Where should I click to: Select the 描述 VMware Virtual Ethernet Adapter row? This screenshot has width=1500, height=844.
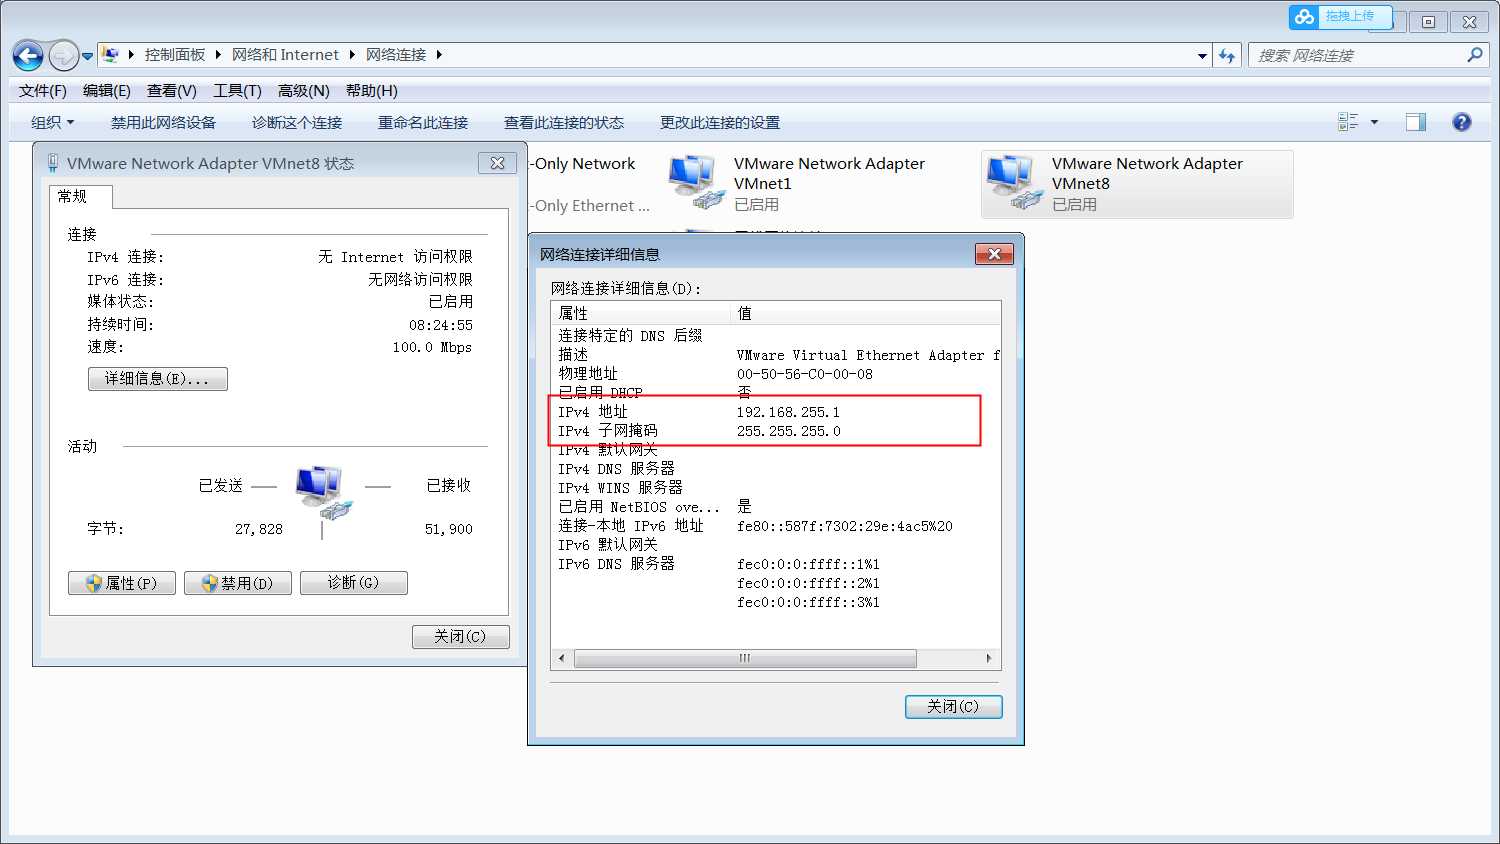pos(776,355)
